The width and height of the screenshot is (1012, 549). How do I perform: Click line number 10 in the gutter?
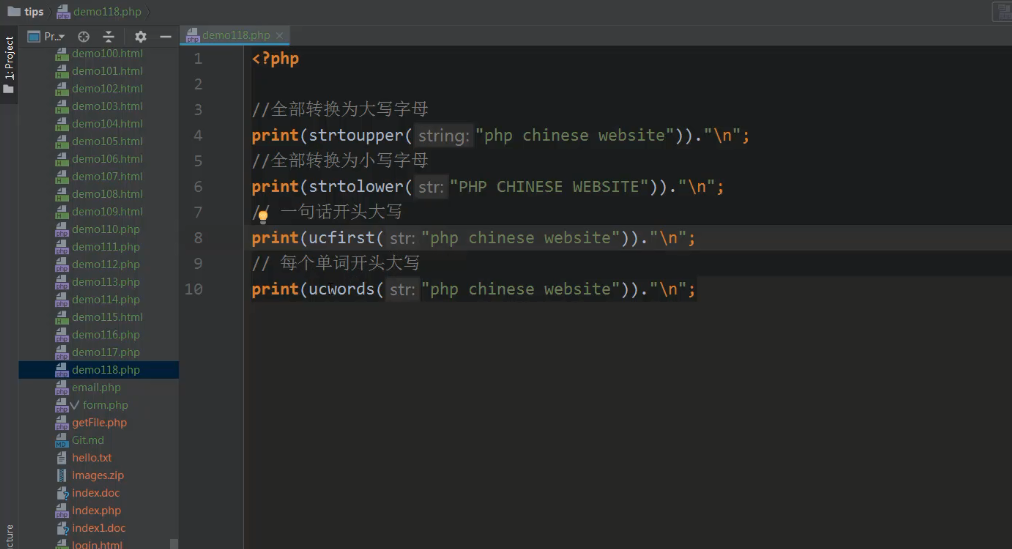(193, 289)
